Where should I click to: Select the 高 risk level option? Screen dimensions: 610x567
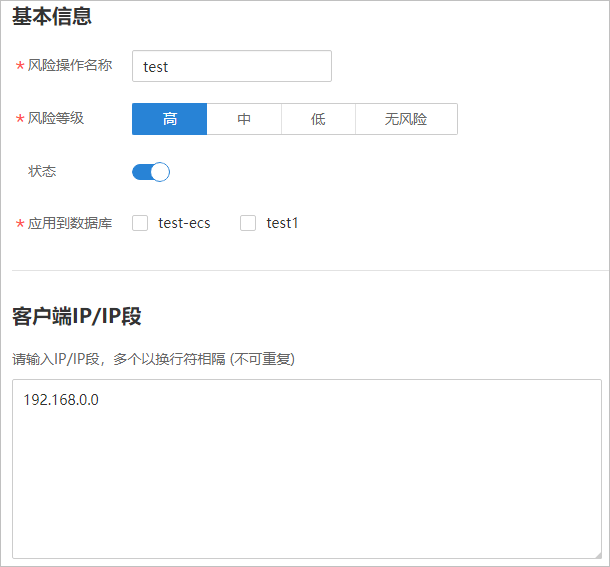tap(169, 119)
